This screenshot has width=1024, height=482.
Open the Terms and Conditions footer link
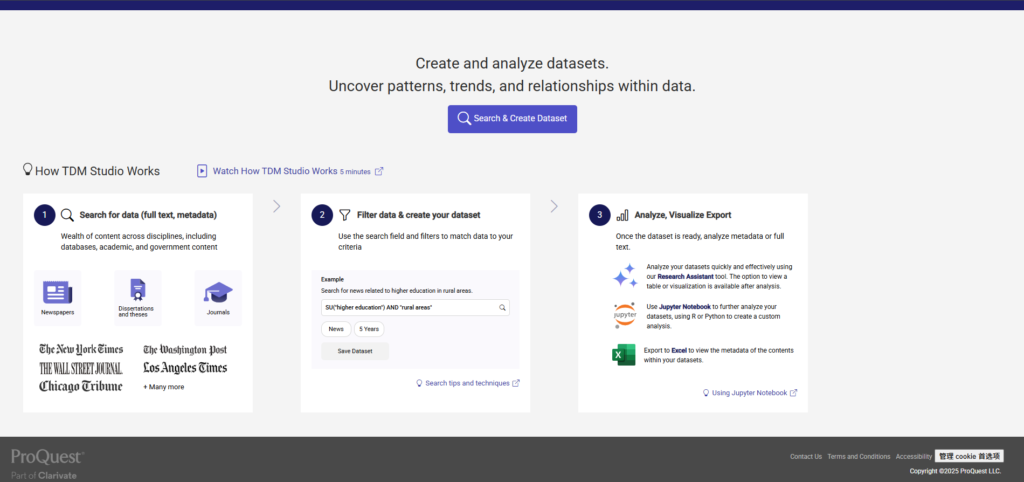(x=858, y=456)
